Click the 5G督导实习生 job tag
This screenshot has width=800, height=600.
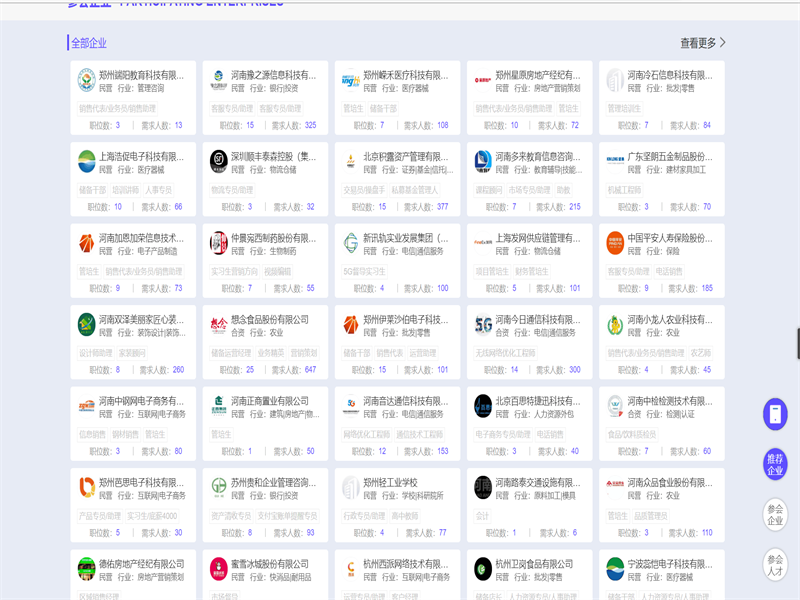pos(365,271)
